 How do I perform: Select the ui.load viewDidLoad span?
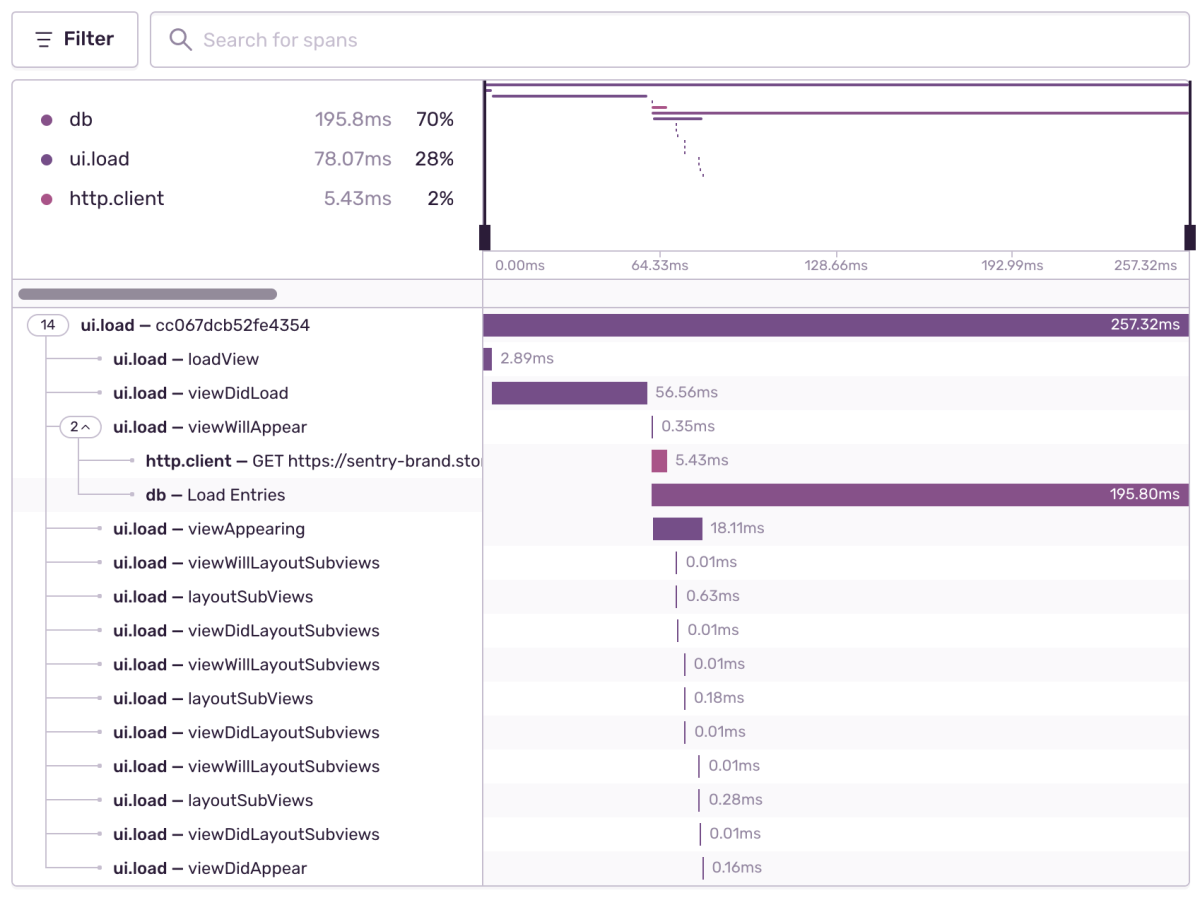pos(600,393)
